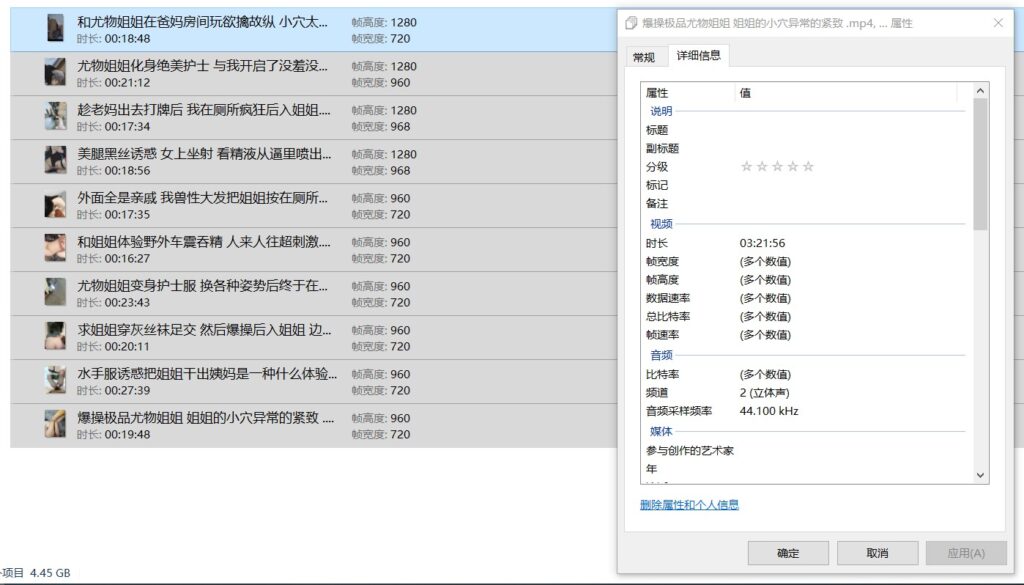Click 帧高度 1280 in the 00:18:56 row
This screenshot has height=585, width=1024.
(384, 154)
